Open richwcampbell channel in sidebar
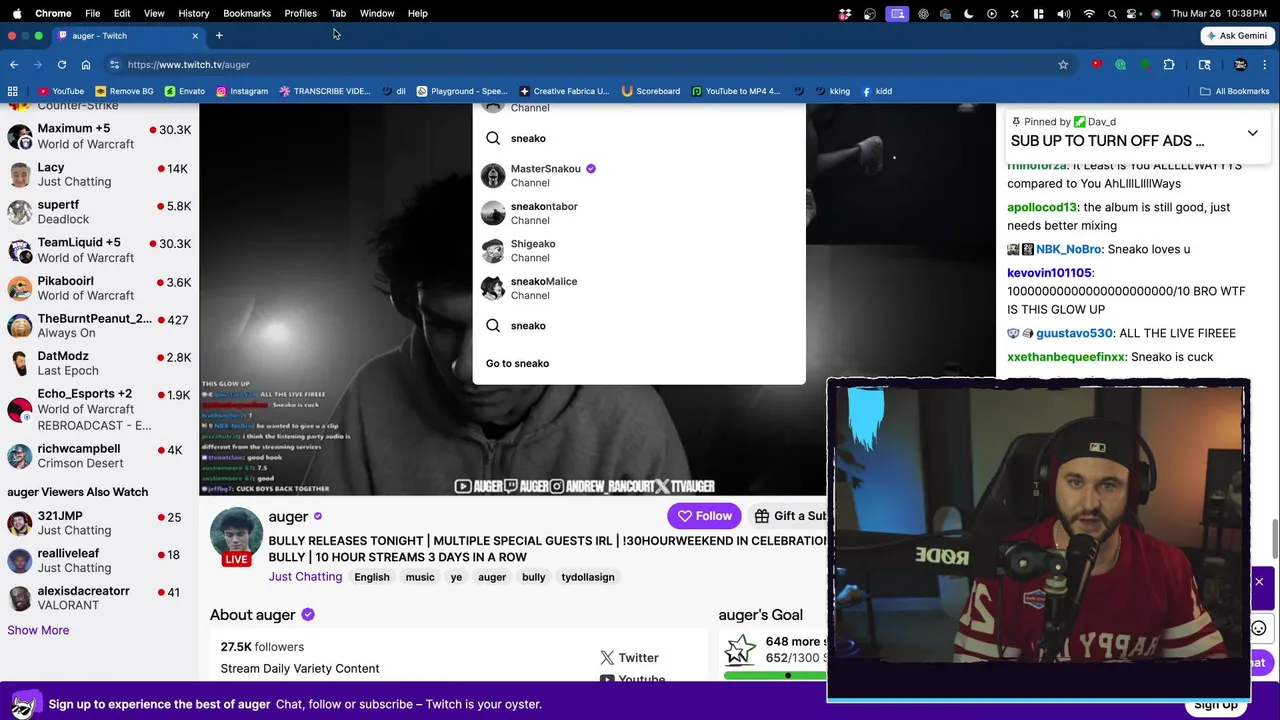The image size is (1280, 720). click(x=99, y=456)
